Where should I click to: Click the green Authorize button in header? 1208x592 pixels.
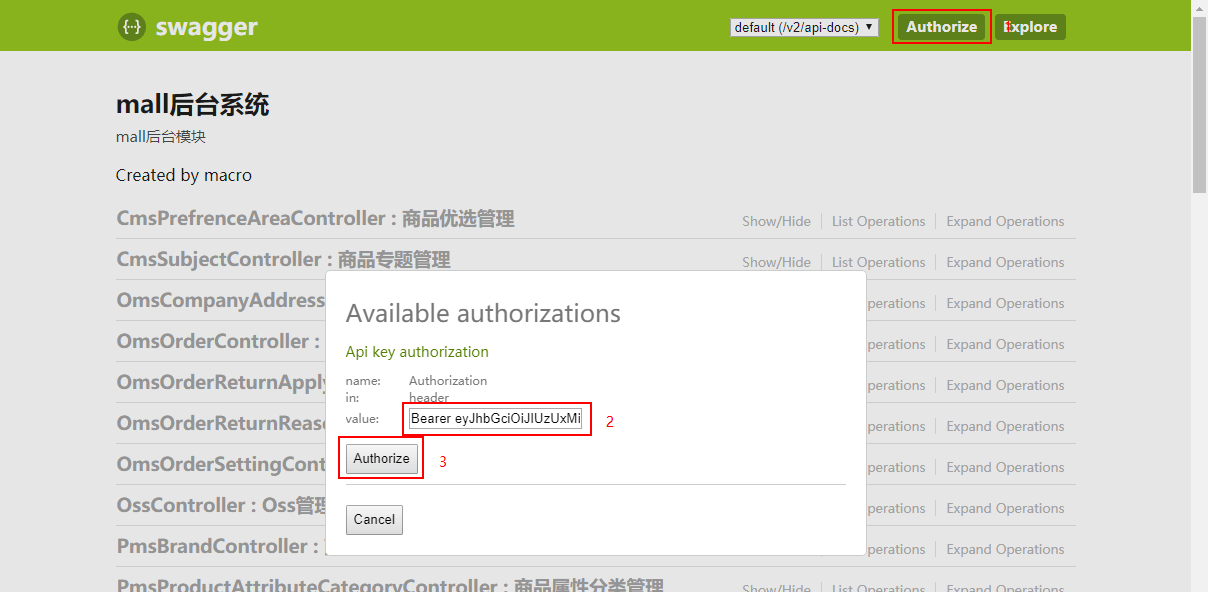tap(941, 27)
